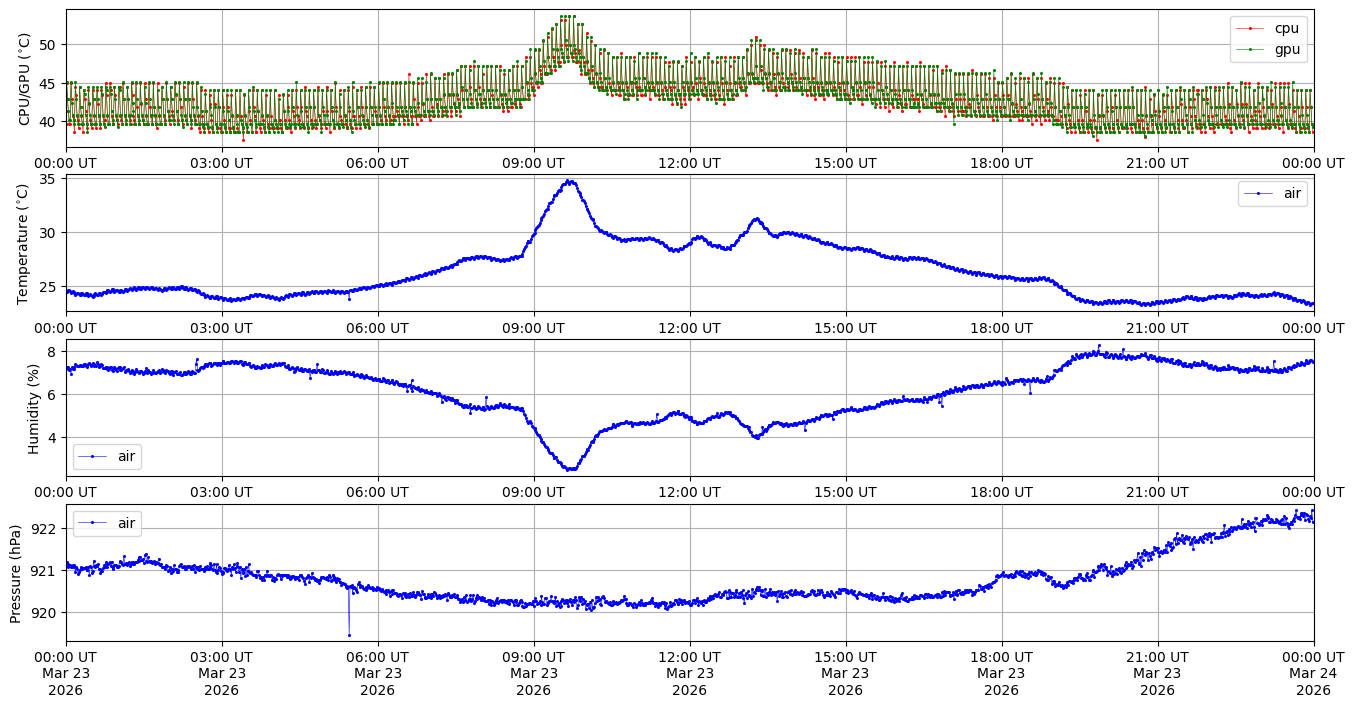
Task: Click the 50 tick on the CPU/GPU axis
Action: [x=49, y=45]
